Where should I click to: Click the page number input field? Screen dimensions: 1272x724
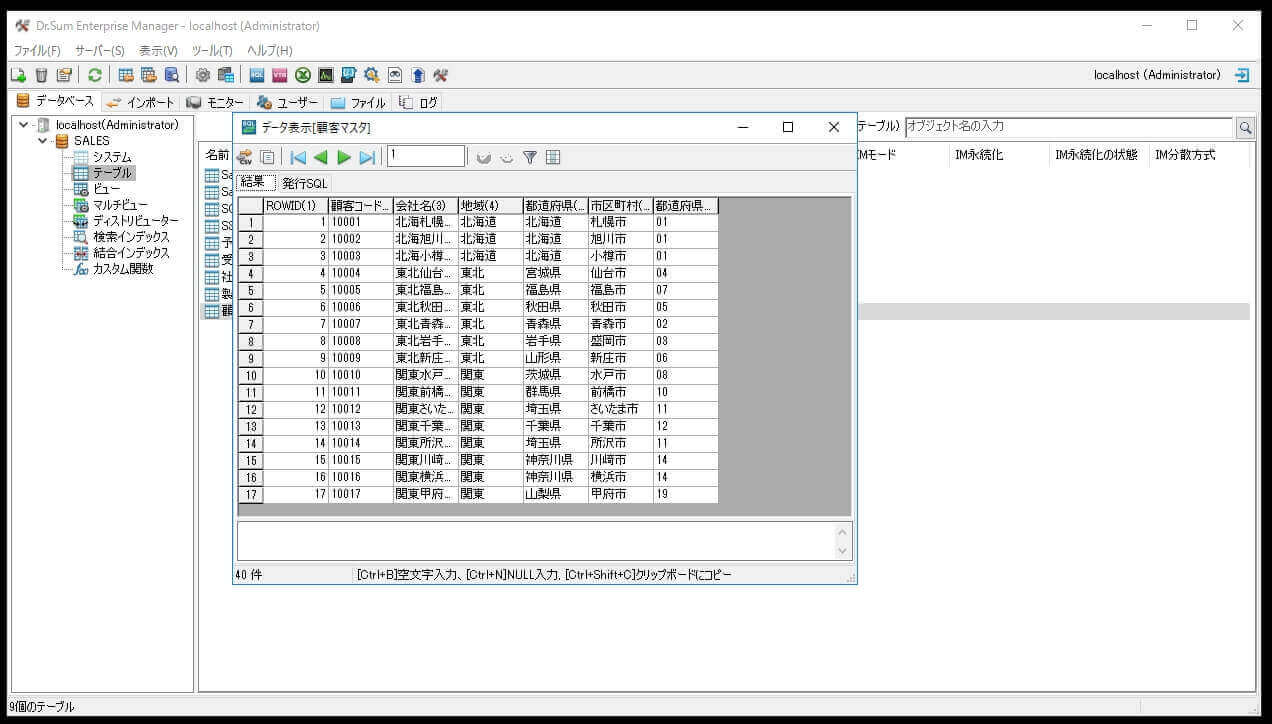pyautogui.click(x=425, y=156)
